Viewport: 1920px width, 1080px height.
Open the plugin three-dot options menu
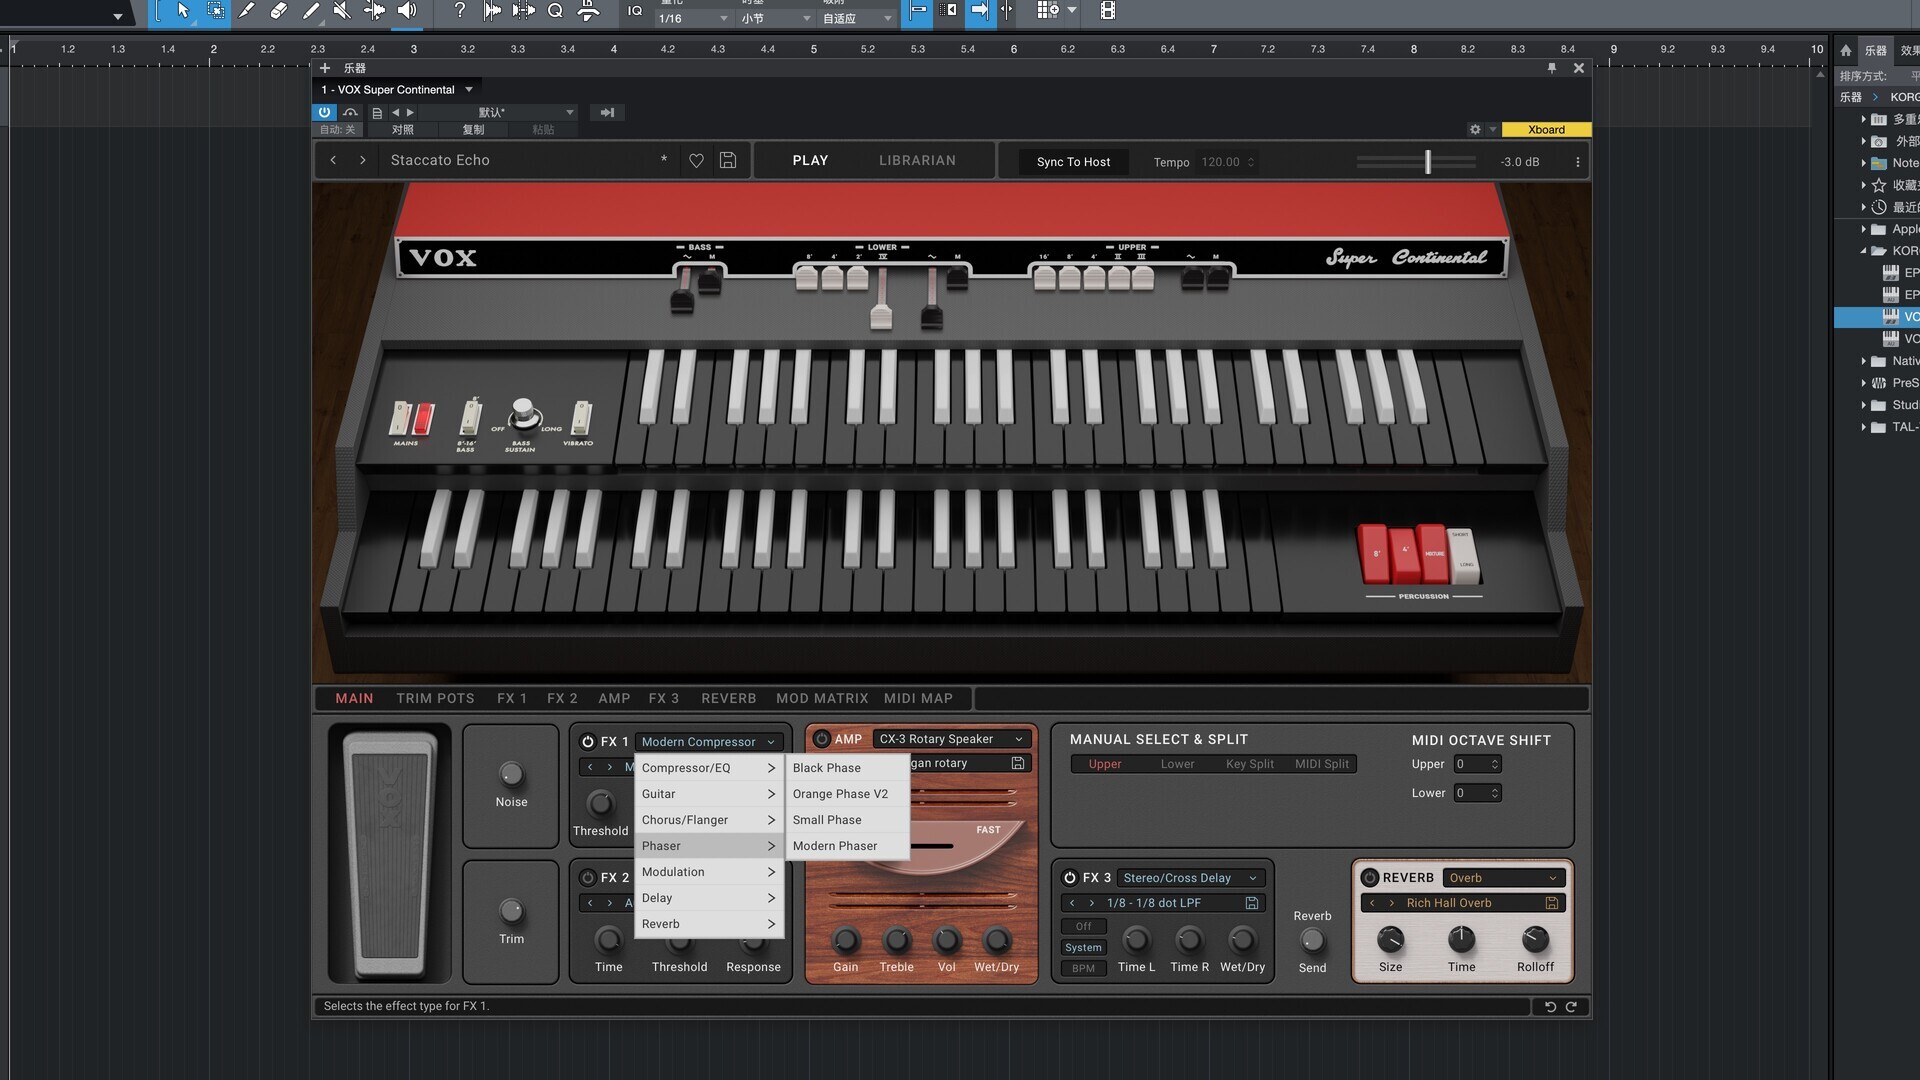pyautogui.click(x=1578, y=162)
